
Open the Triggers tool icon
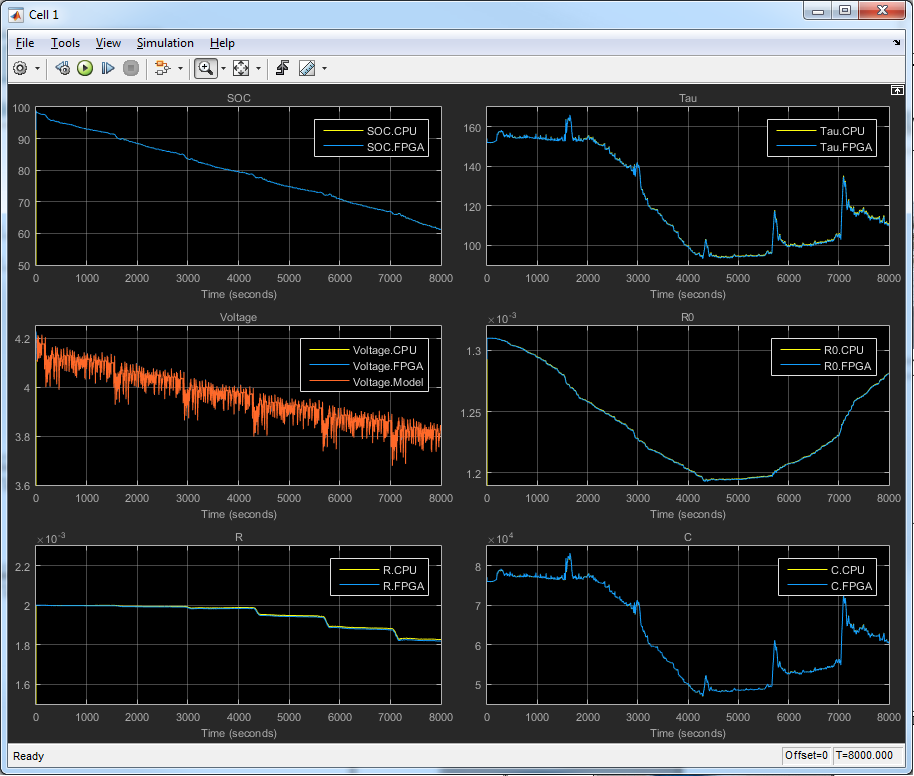coord(283,68)
